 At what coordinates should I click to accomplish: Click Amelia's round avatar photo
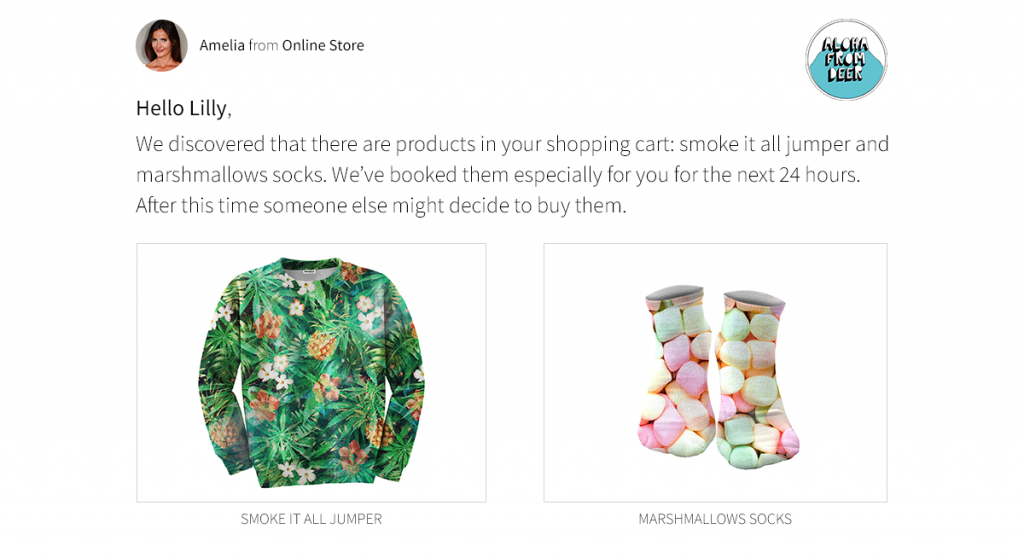pos(161,45)
